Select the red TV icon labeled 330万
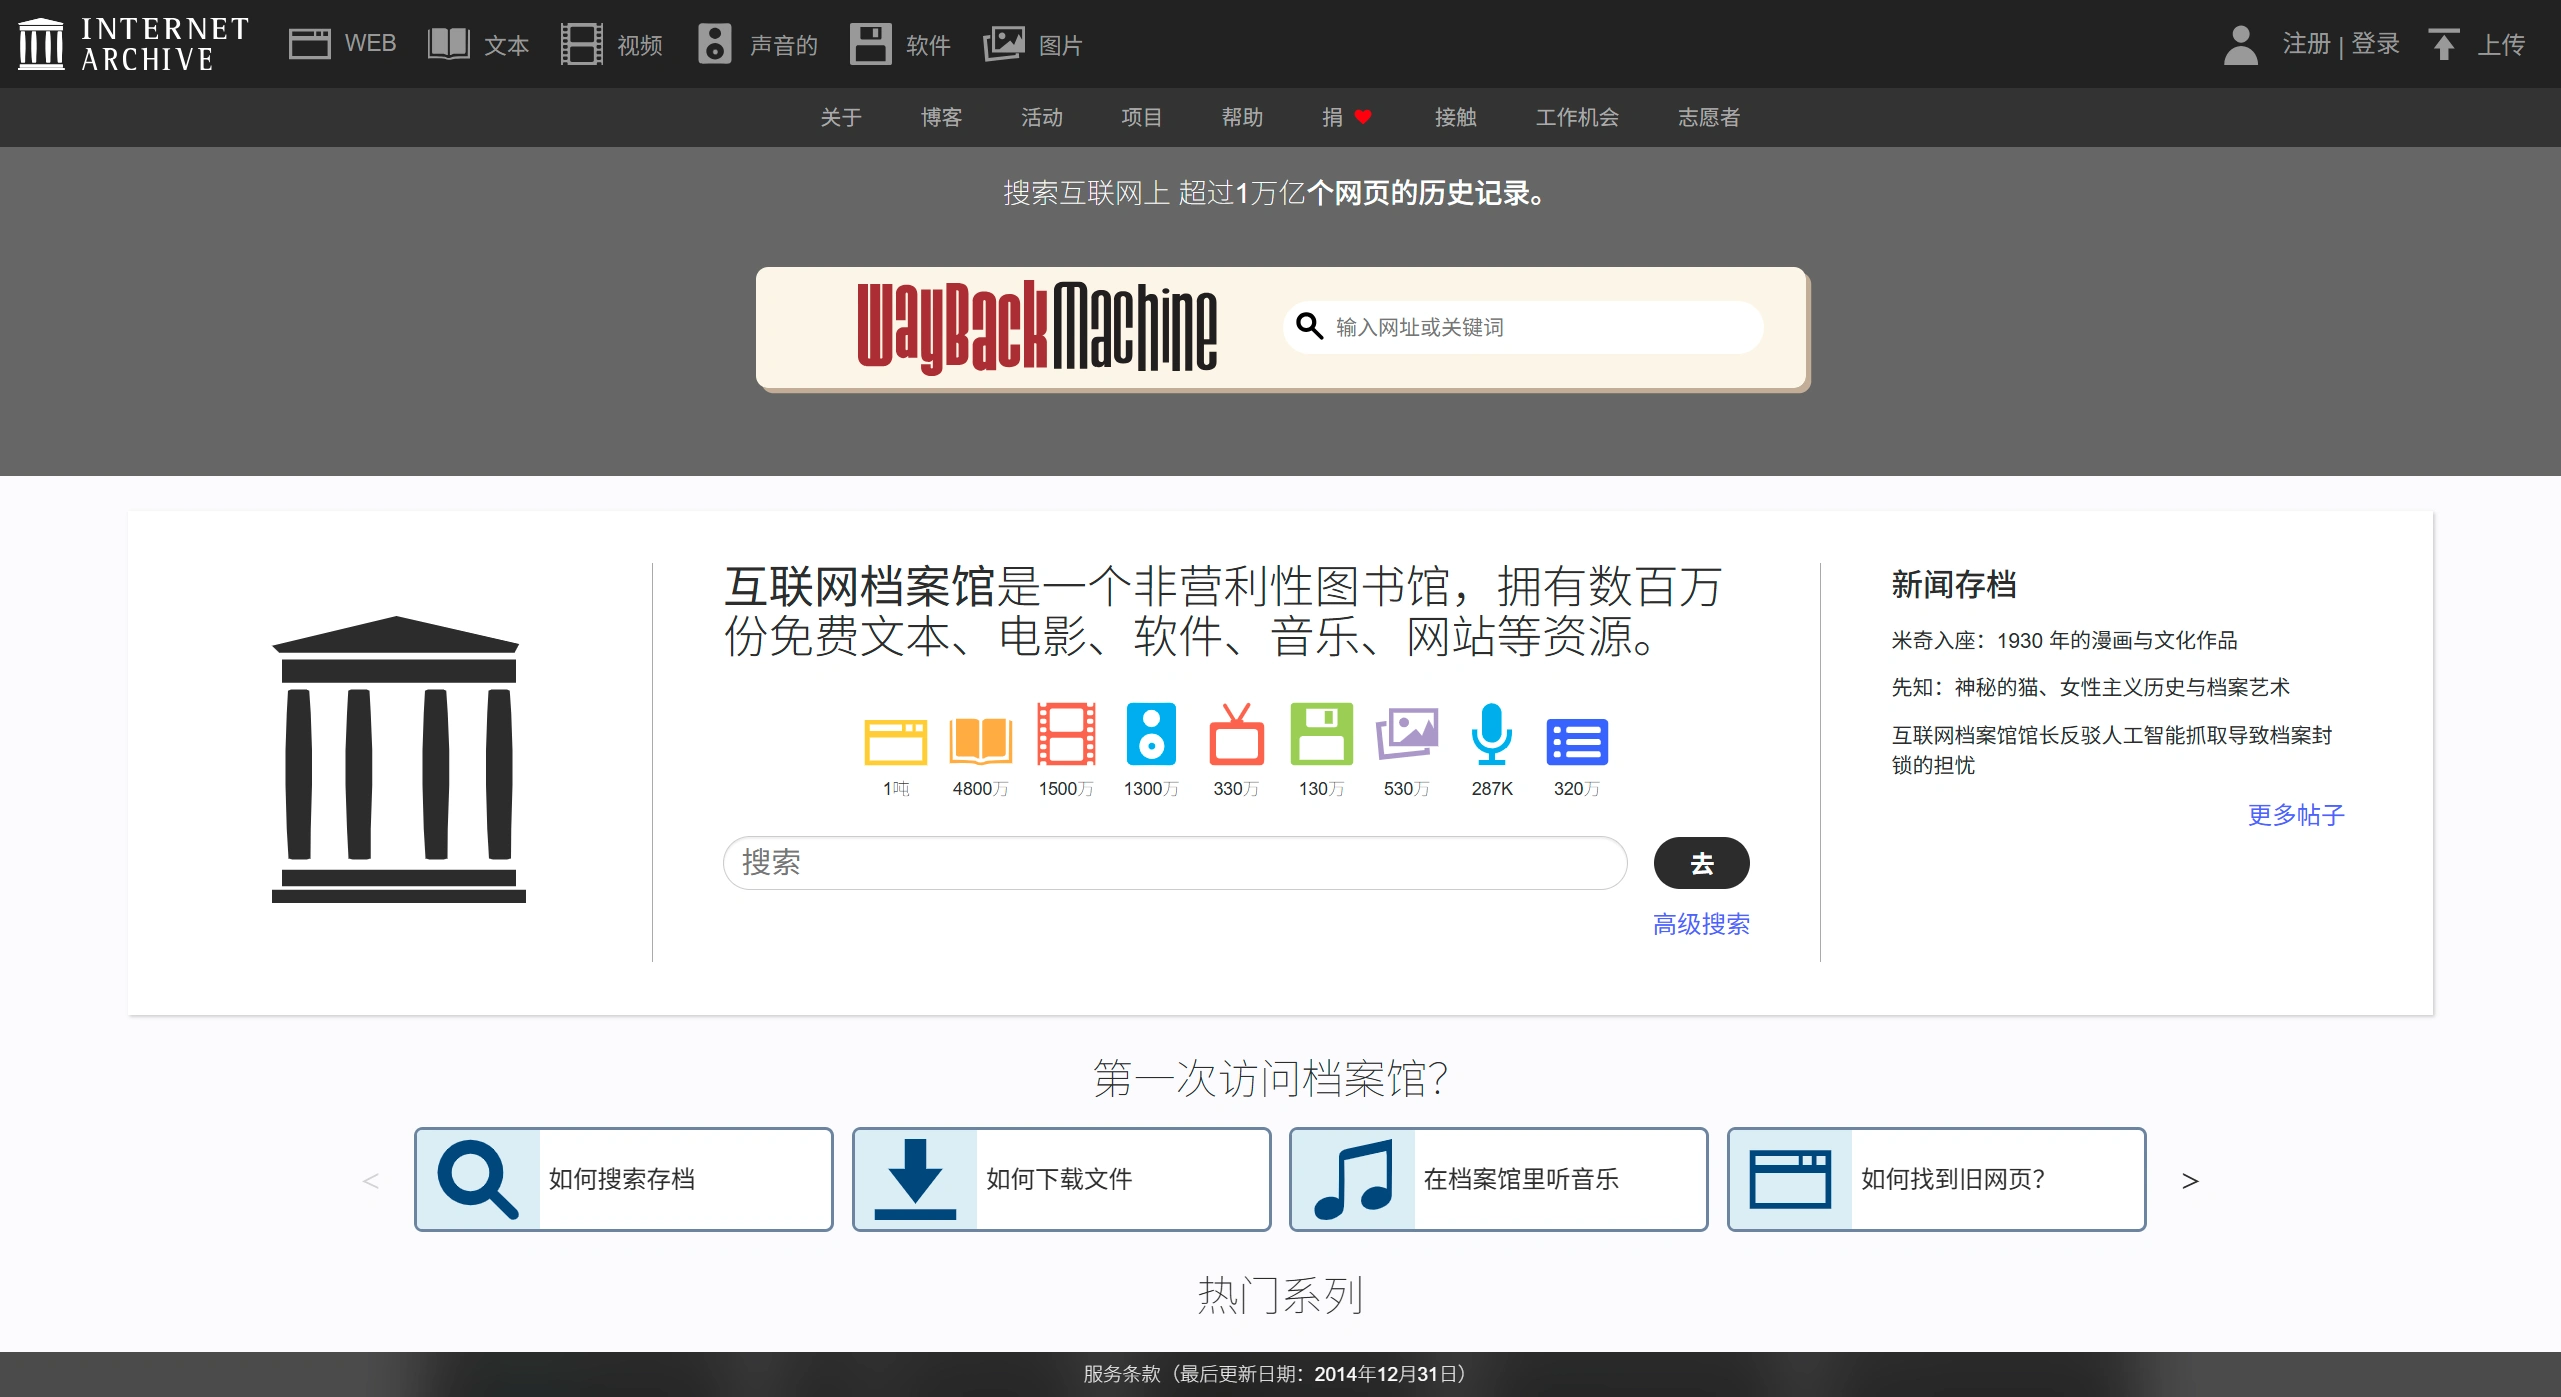The height and width of the screenshot is (1397, 2561). [1236, 738]
